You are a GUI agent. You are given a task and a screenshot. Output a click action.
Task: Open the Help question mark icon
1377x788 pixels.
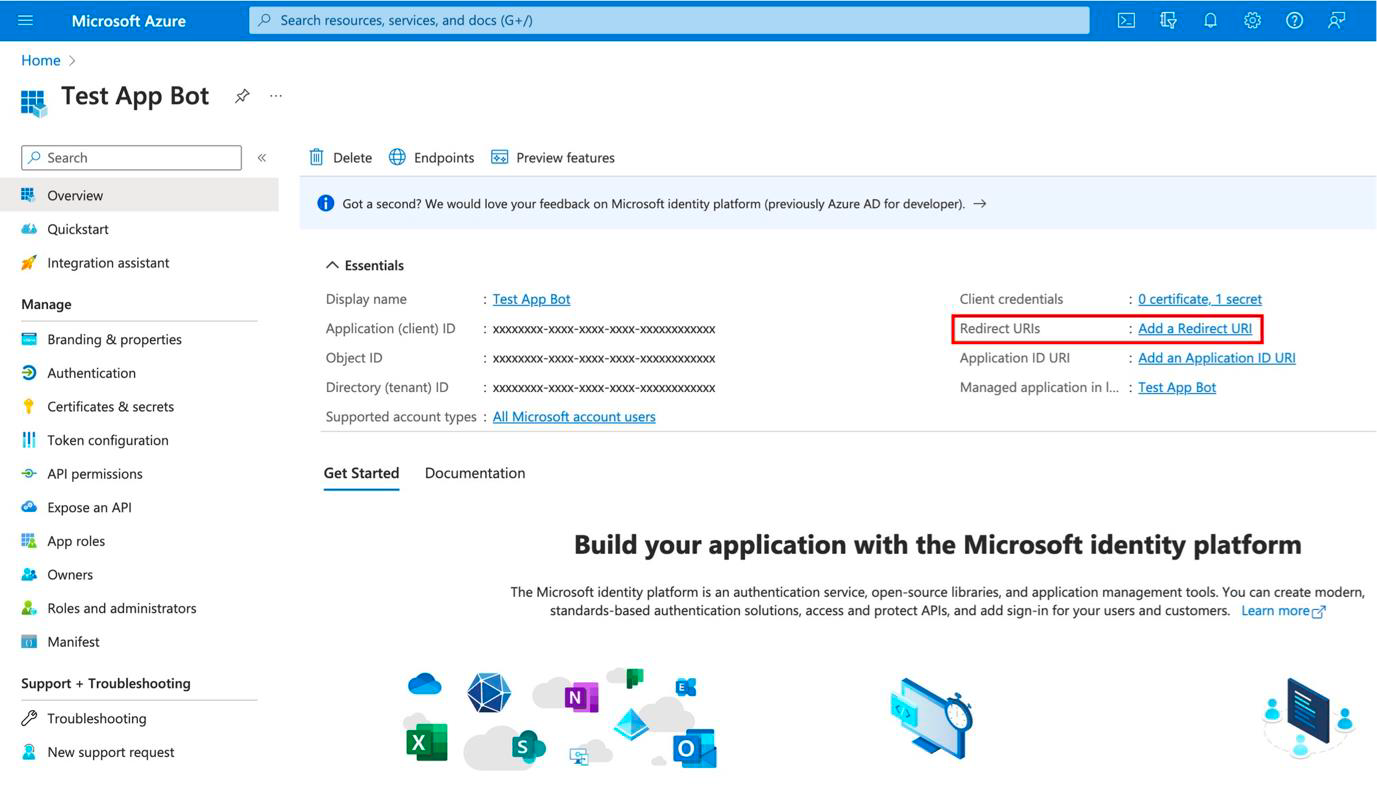[x=1294, y=20]
